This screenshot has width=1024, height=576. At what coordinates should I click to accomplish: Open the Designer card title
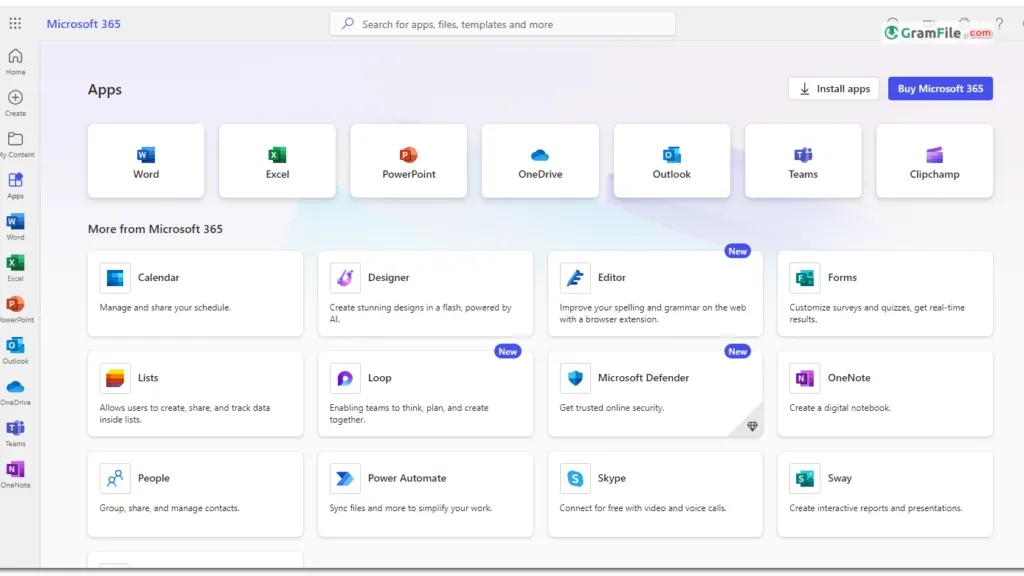pos(389,278)
